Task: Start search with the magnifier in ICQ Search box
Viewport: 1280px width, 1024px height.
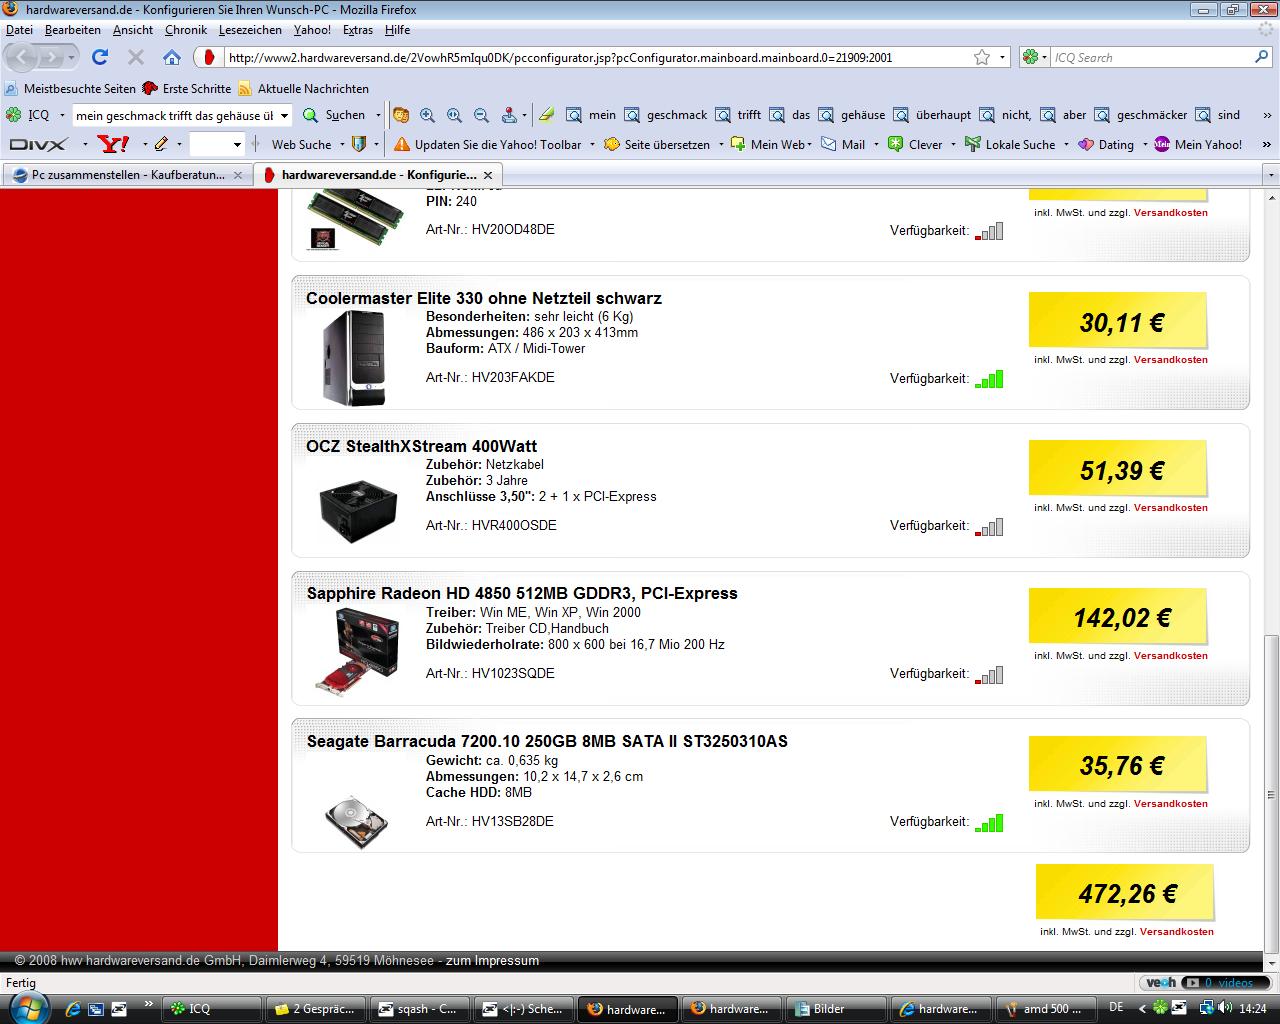Action: (1261, 57)
